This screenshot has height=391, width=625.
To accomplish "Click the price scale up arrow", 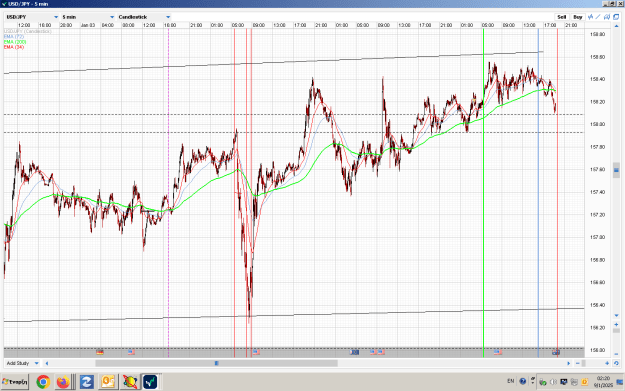I will 616,26.
